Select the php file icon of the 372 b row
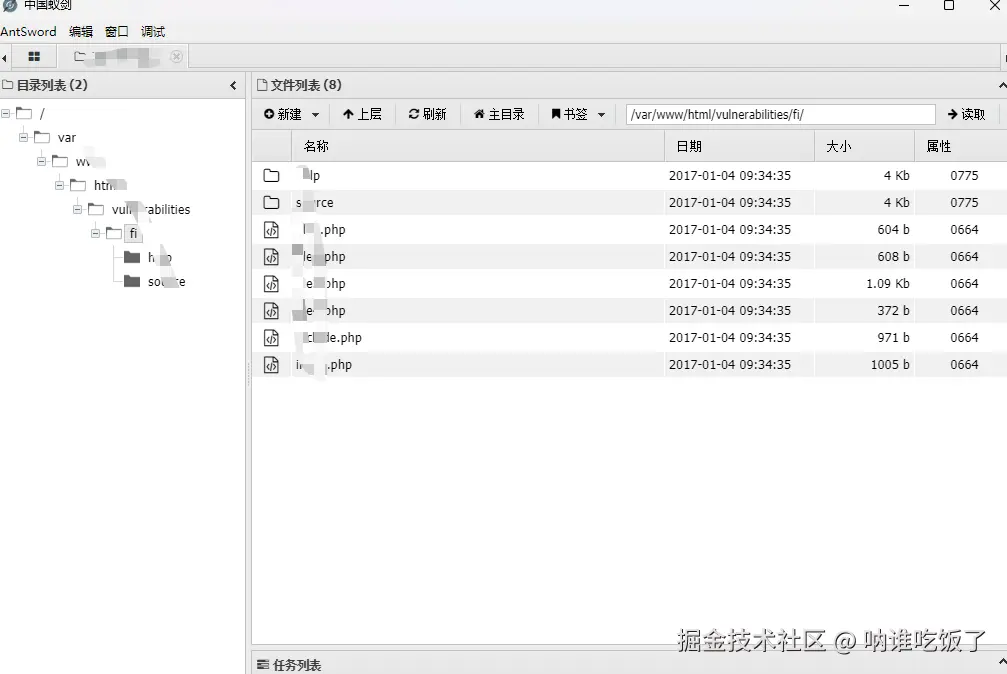Image resolution: width=1007 pixels, height=674 pixels. click(272, 310)
